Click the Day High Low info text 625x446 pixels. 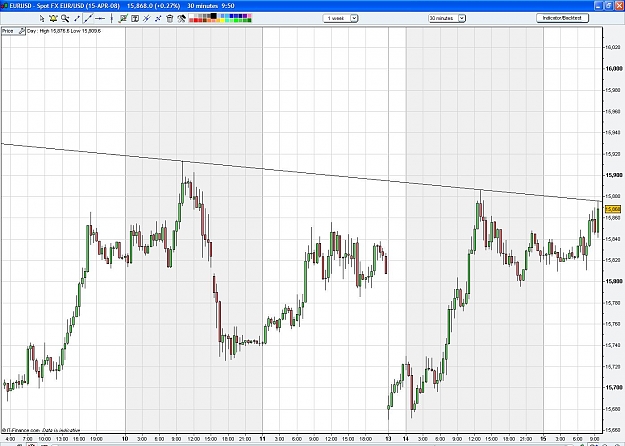tap(64, 31)
